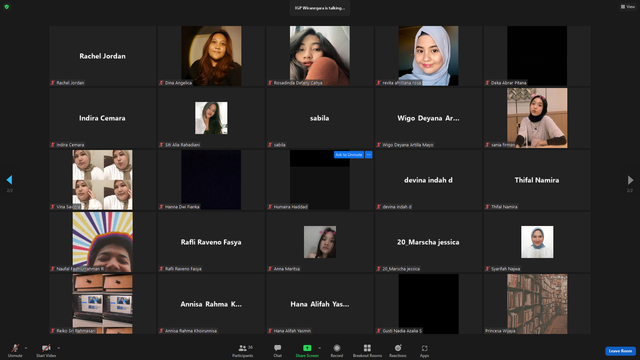Select Princesa Wijaya's bookshelf tile

[537, 304]
